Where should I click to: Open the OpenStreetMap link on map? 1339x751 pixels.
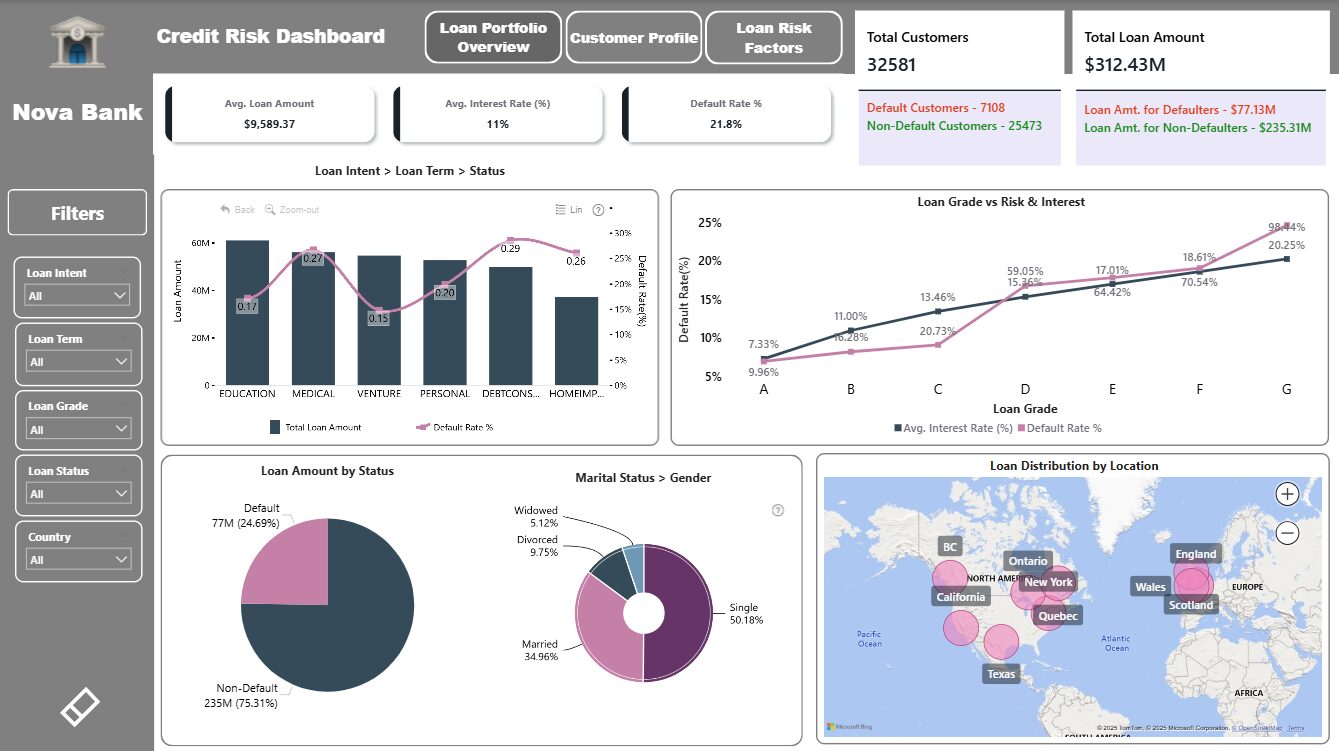[x=1258, y=728]
